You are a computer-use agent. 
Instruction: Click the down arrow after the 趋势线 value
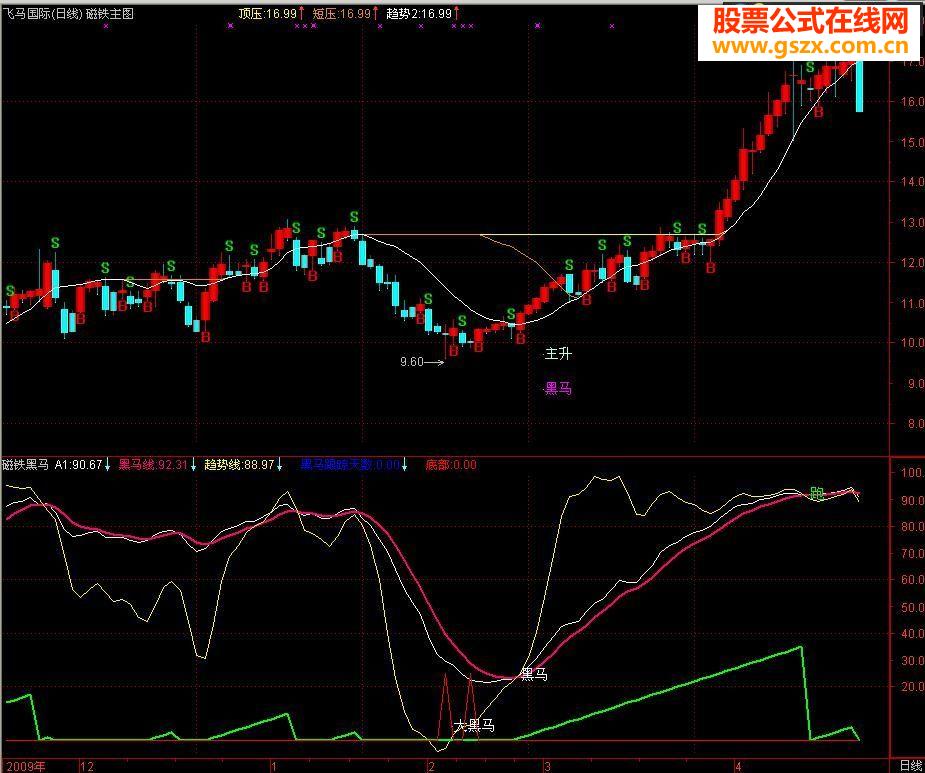[280, 465]
